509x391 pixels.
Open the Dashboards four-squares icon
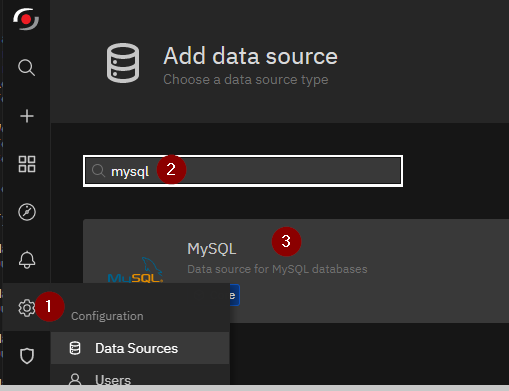click(27, 164)
